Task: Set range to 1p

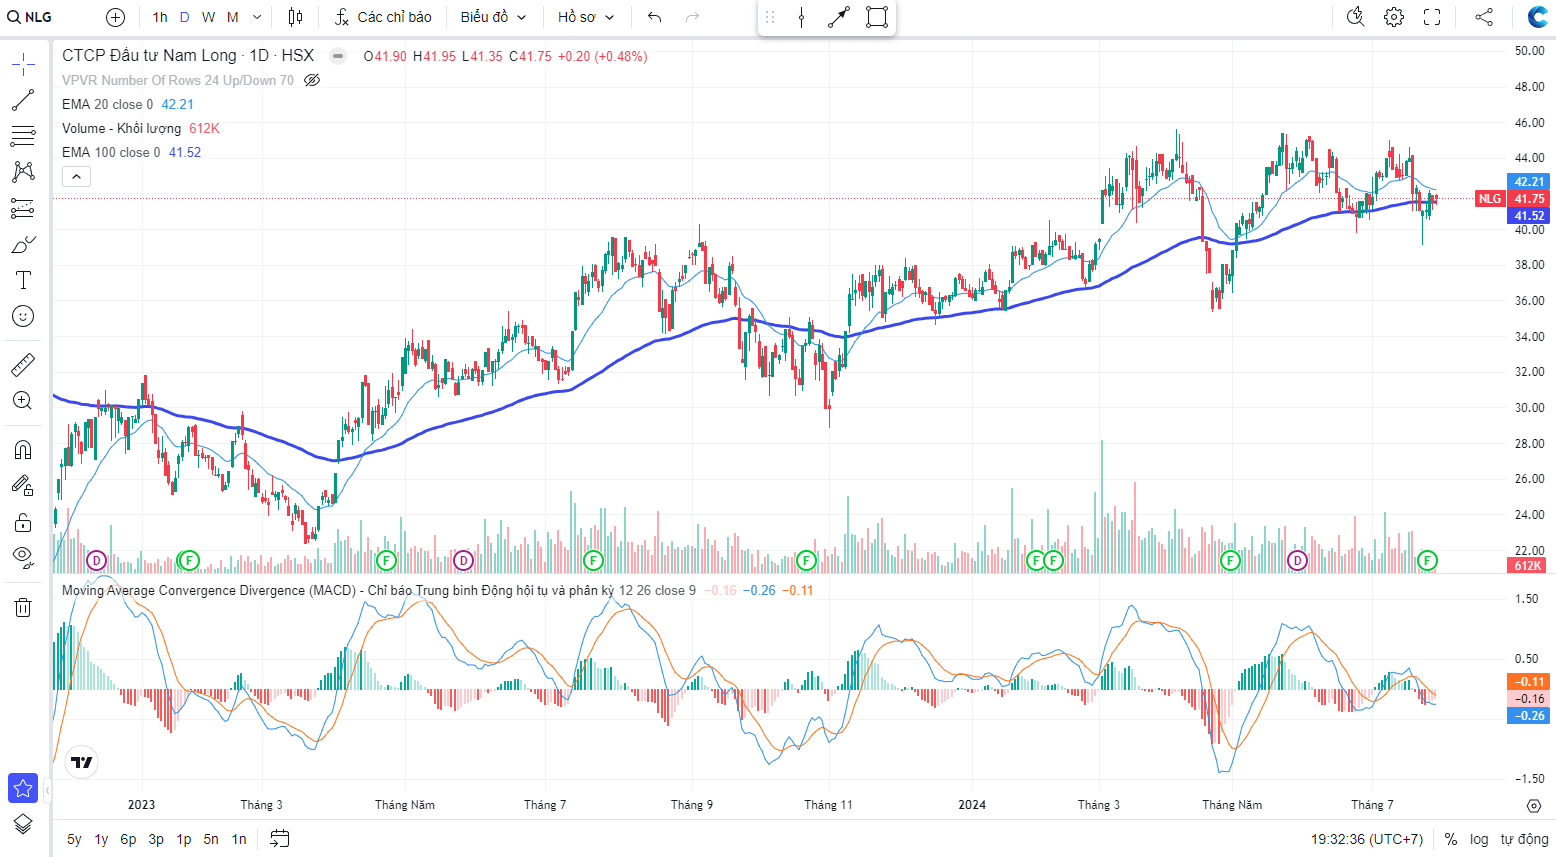Action: pyautogui.click(x=184, y=839)
